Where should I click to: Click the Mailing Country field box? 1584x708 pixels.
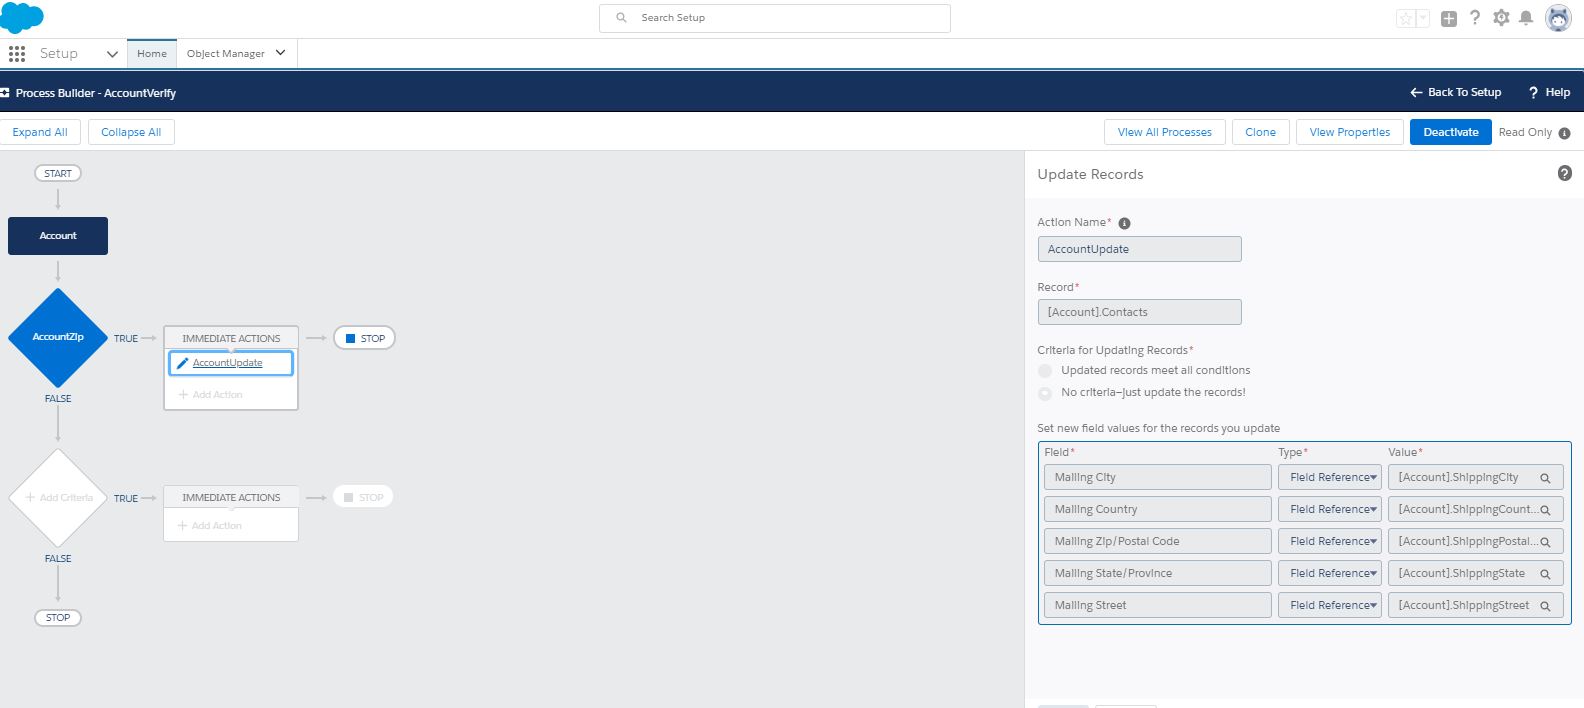[1157, 509]
